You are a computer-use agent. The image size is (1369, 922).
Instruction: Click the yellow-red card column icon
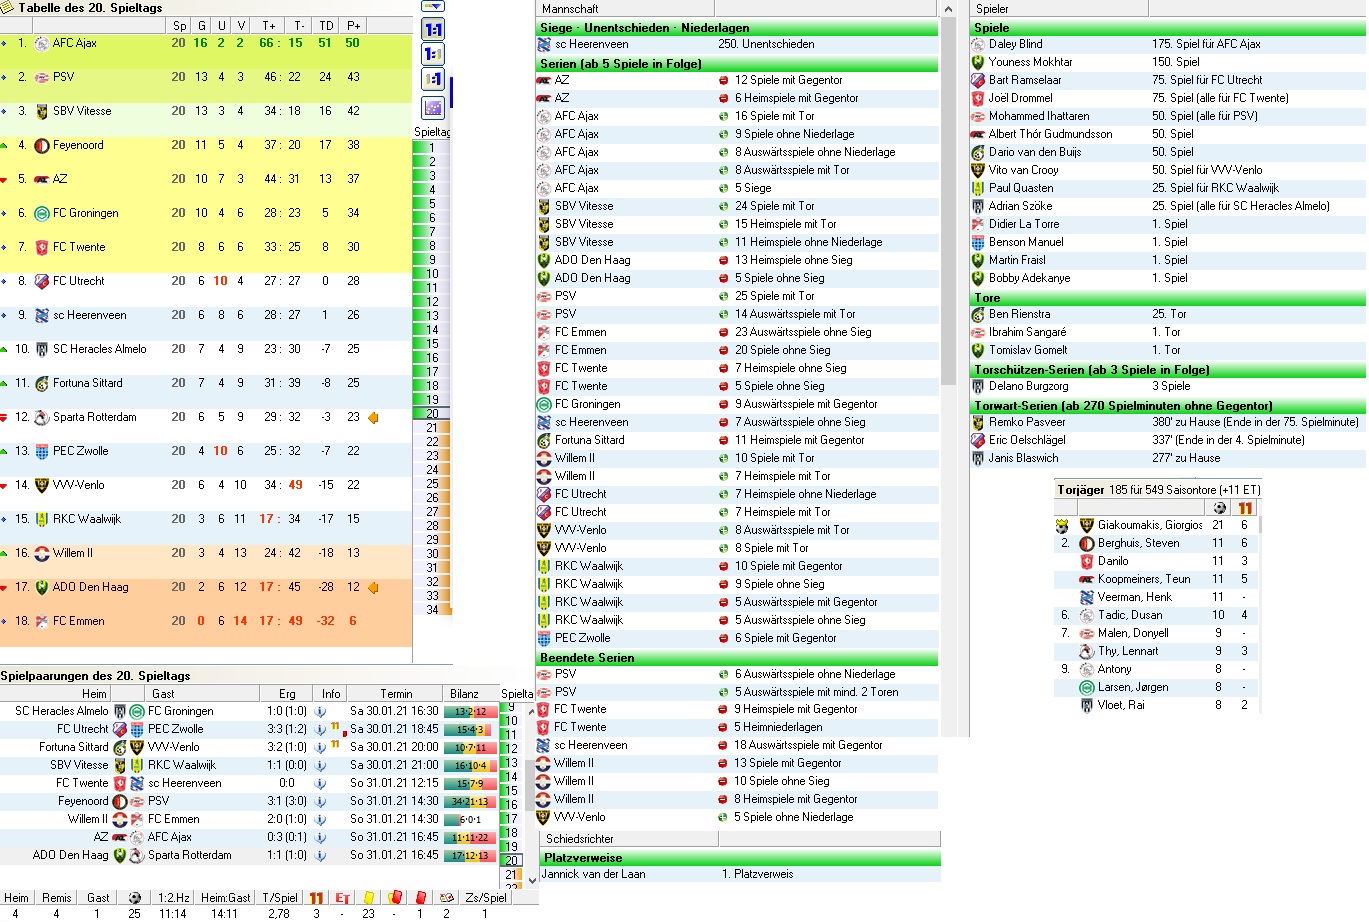(x=394, y=898)
